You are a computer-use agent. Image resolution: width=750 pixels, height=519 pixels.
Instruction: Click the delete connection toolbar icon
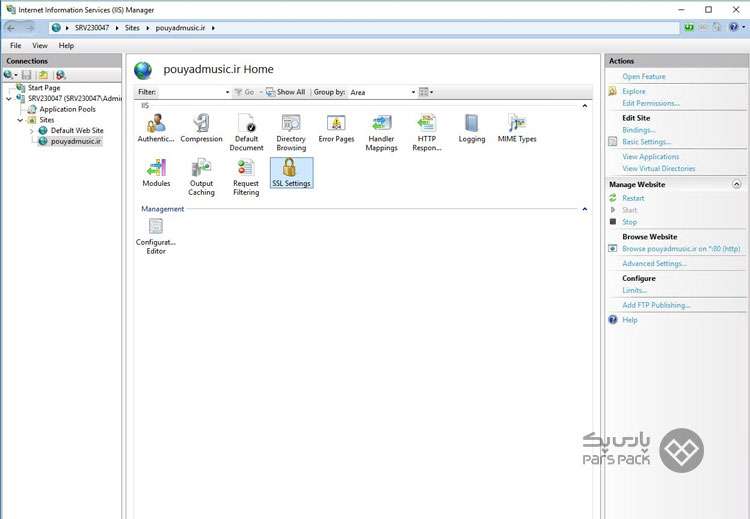coord(60,75)
